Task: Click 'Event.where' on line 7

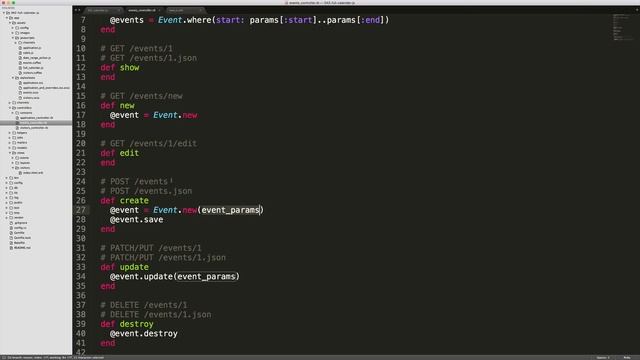Action: 184,20
